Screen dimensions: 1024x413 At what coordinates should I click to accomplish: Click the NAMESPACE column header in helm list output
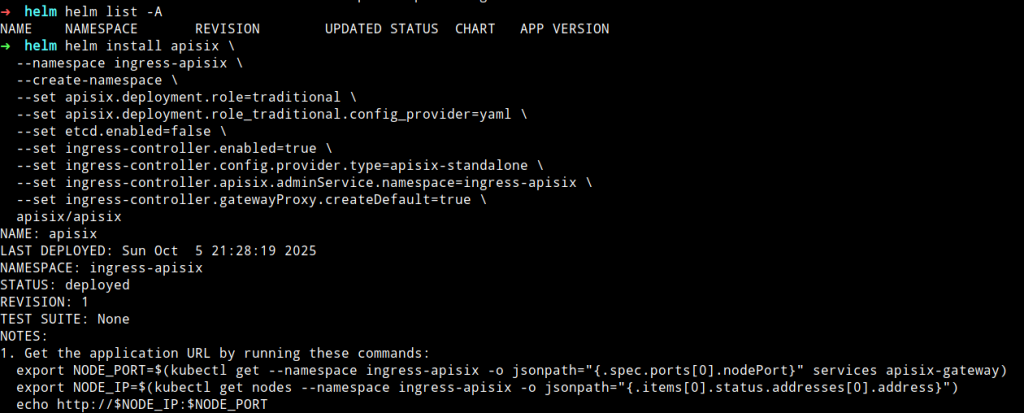pyautogui.click(x=101, y=29)
